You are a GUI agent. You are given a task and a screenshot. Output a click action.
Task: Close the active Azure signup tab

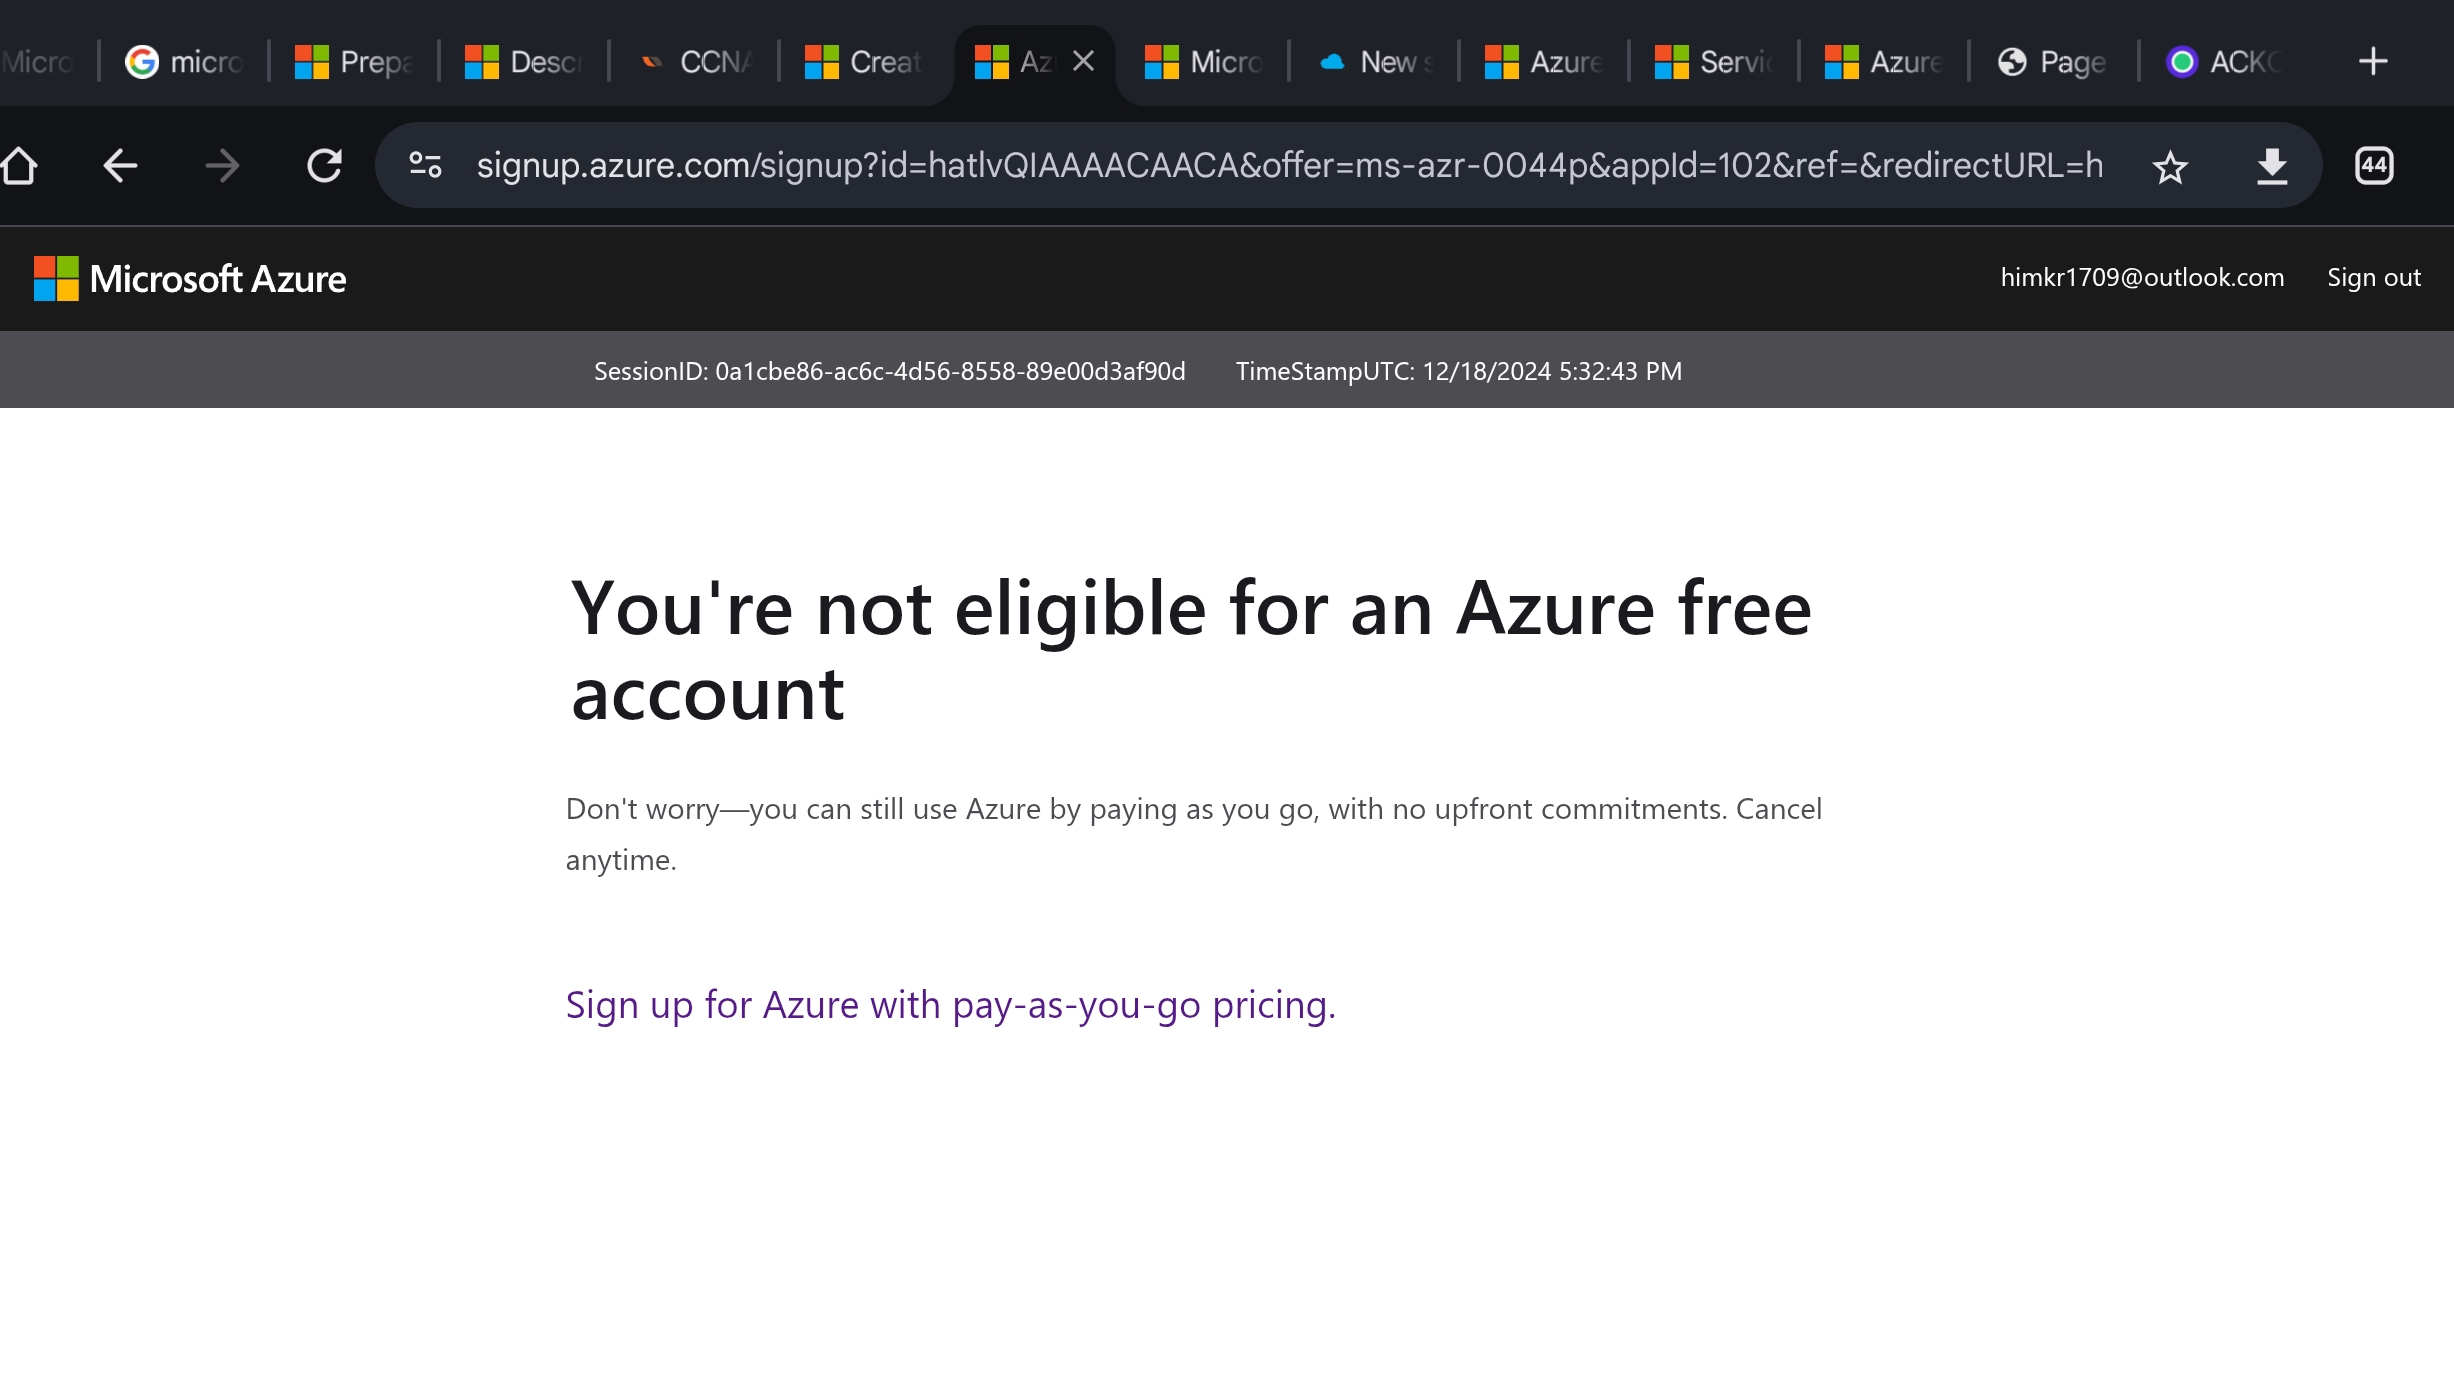[x=1083, y=62]
